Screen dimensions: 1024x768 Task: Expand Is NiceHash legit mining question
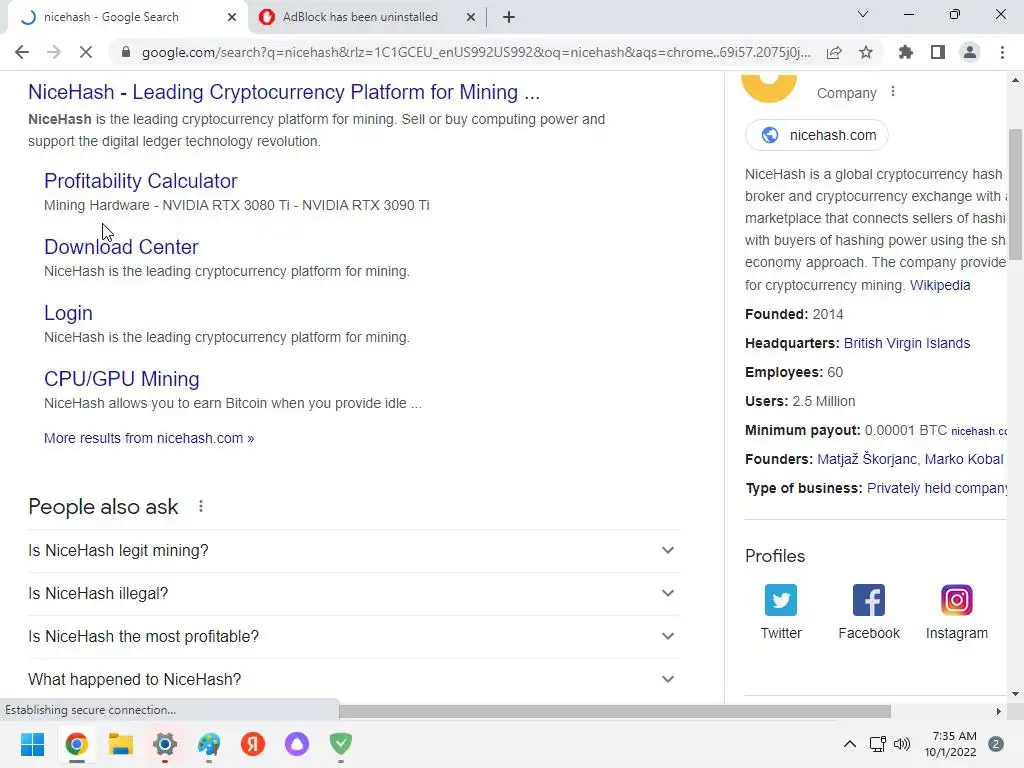[x=354, y=551]
